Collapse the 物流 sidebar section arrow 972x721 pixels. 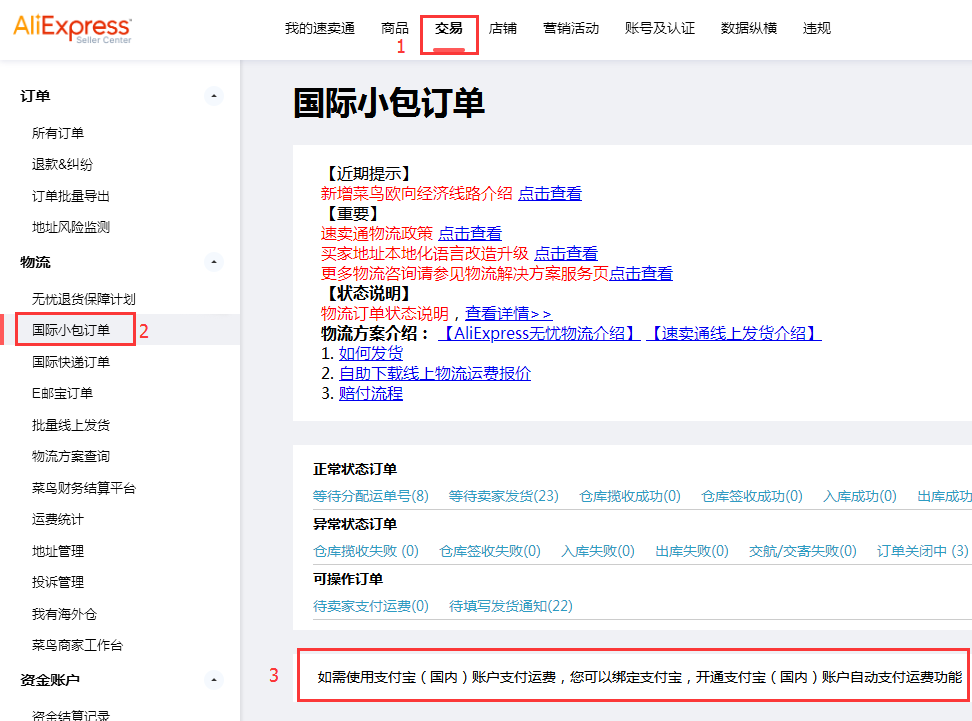click(x=214, y=262)
